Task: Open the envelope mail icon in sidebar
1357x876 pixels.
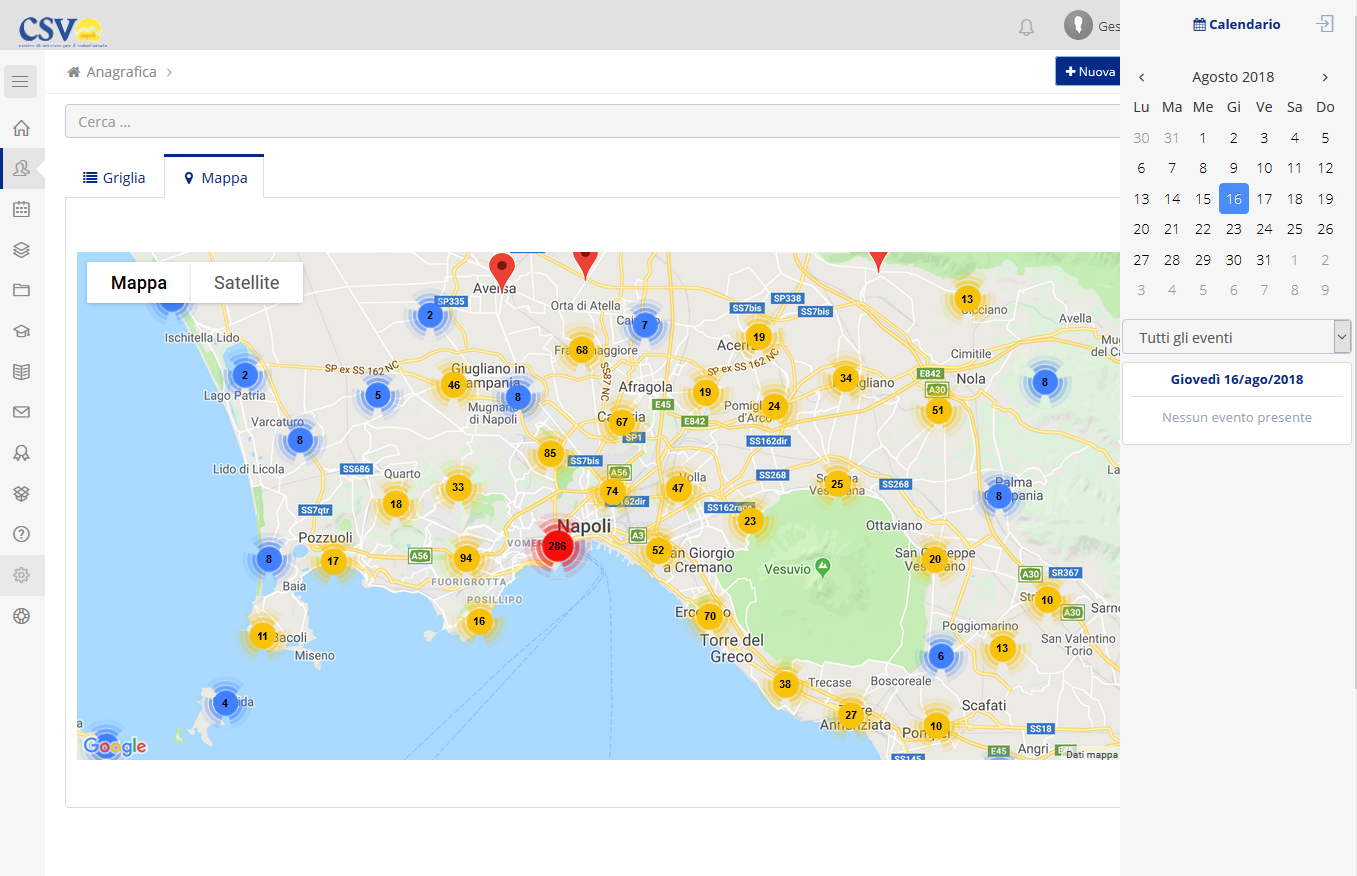Action: coord(21,412)
